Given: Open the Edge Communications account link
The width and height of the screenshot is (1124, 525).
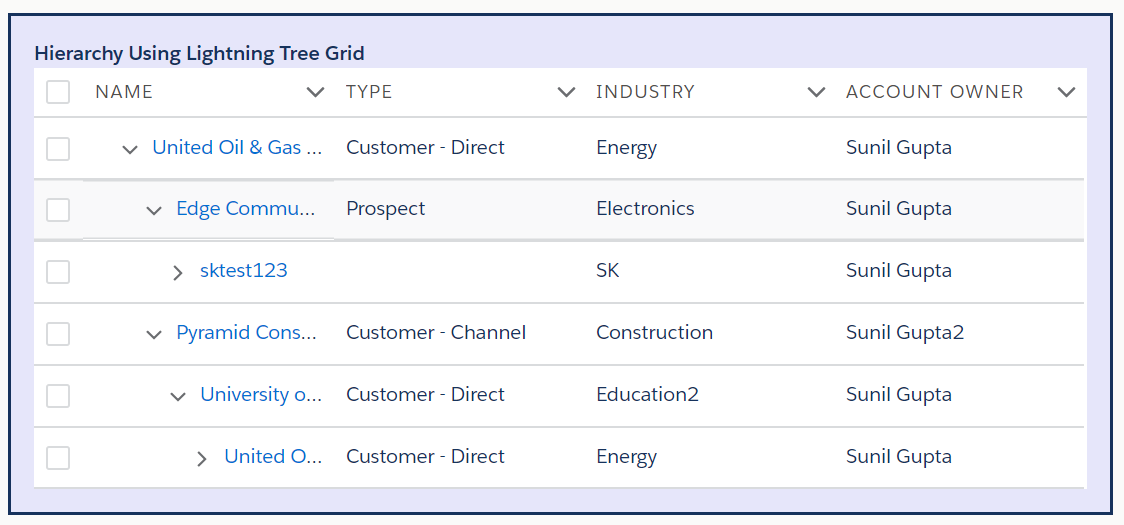Looking at the screenshot, I should pos(246,209).
